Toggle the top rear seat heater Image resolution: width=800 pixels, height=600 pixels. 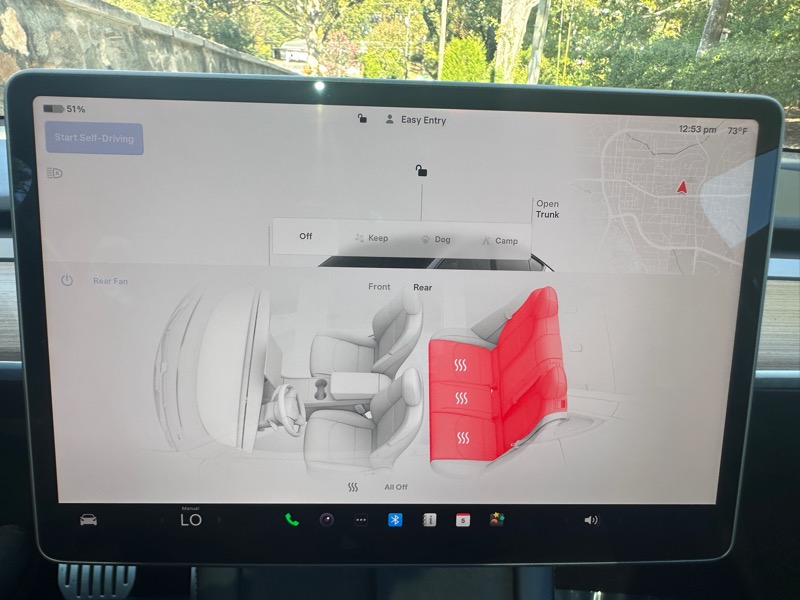pos(461,366)
